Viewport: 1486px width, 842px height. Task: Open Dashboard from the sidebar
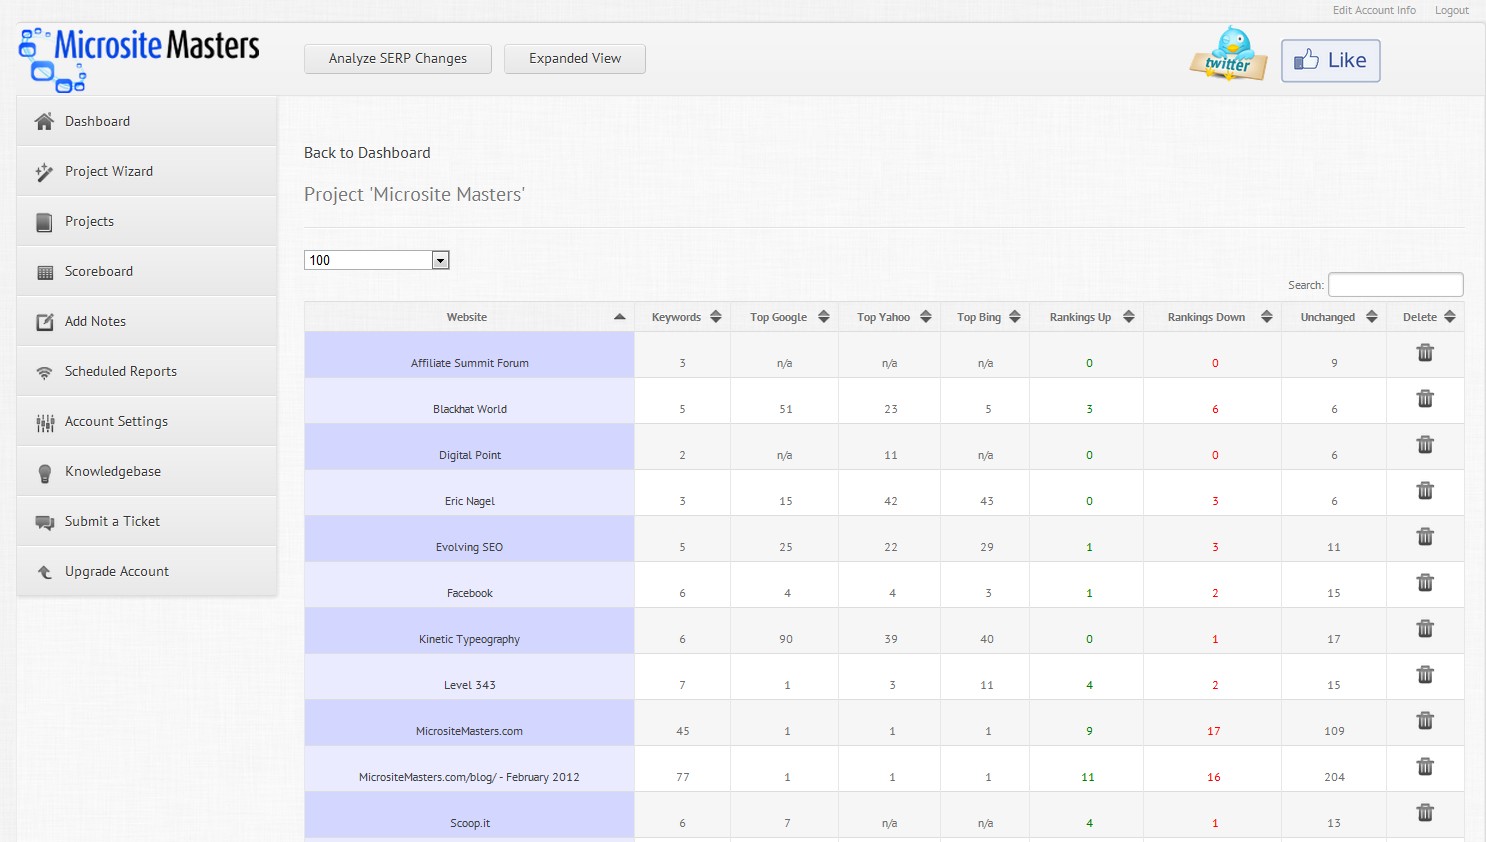point(147,121)
